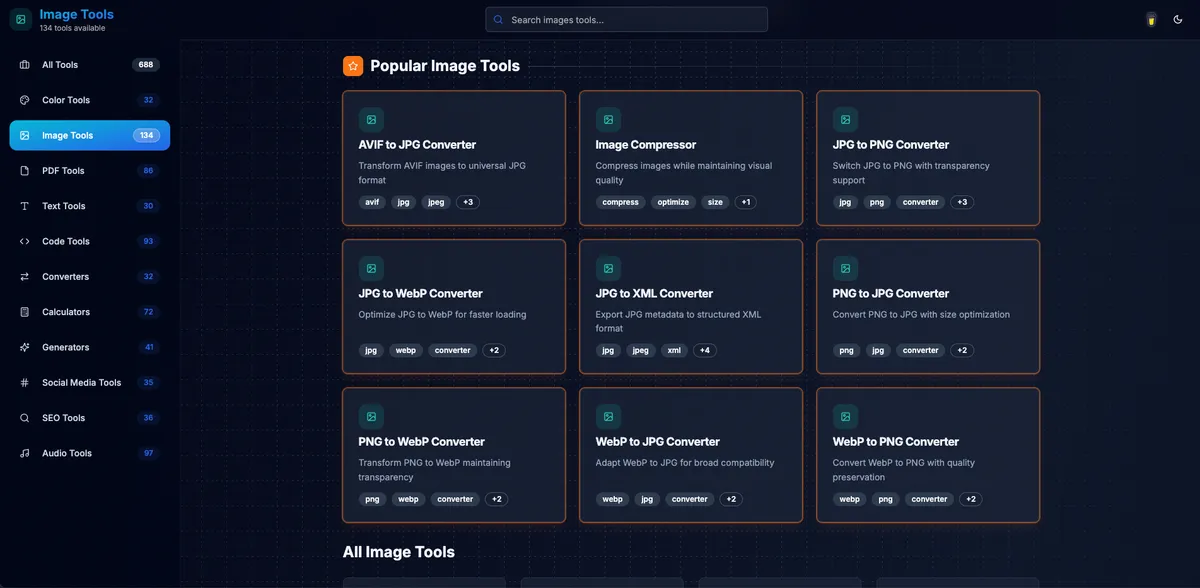The width and height of the screenshot is (1200, 588).
Task: Click the WebP to JPG Converter card icon
Action: tap(608, 416)
